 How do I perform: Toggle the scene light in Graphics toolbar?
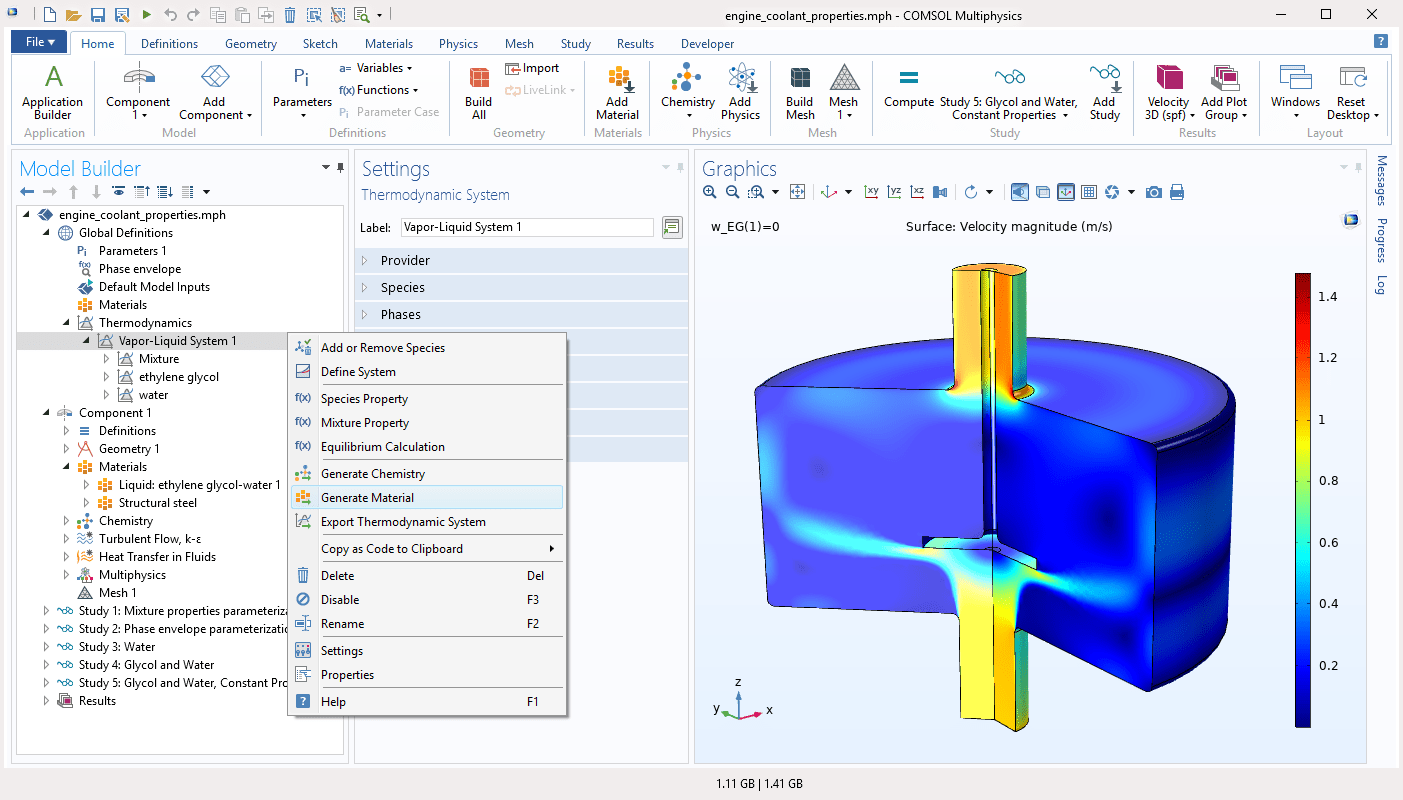point(1019,191)
